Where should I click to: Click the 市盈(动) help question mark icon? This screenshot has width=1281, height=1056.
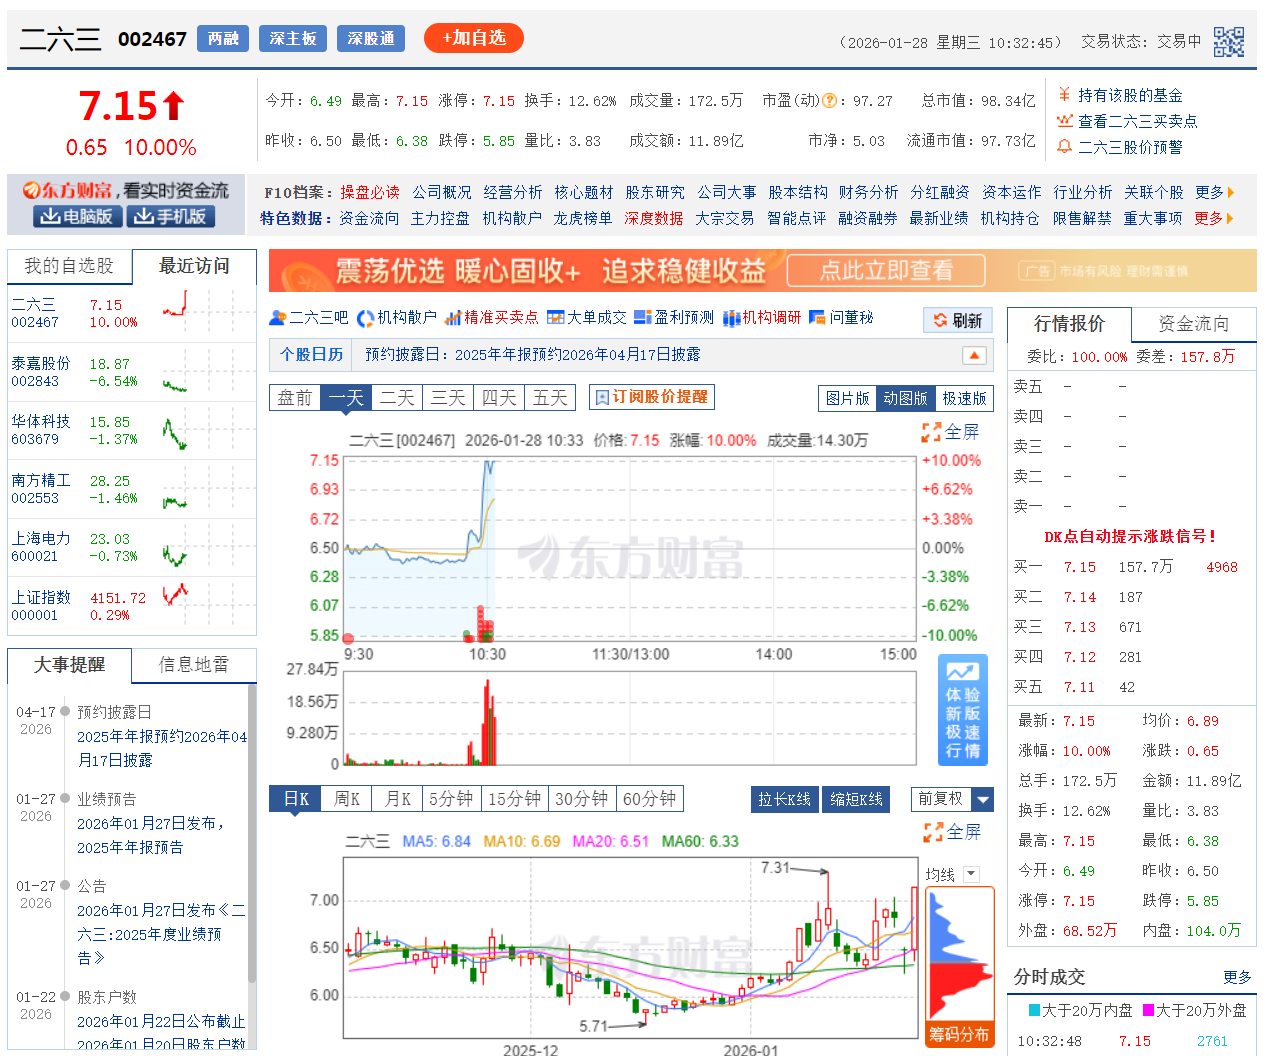829,100
